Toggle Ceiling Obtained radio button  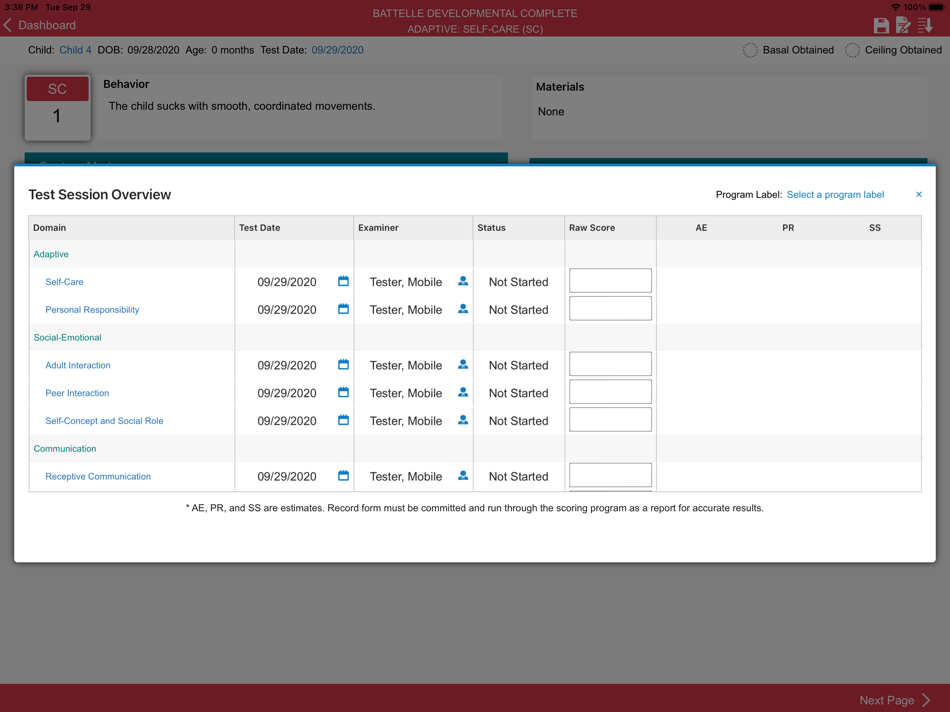click(852, 50)
